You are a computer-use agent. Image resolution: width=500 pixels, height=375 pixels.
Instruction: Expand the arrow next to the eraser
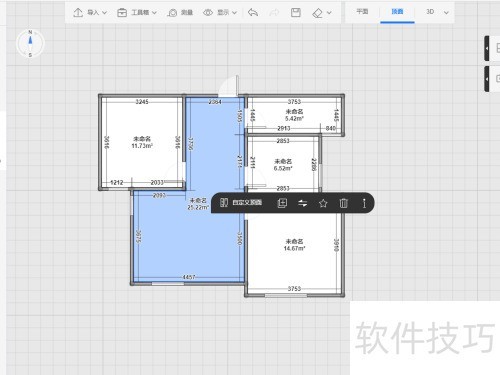329,13
